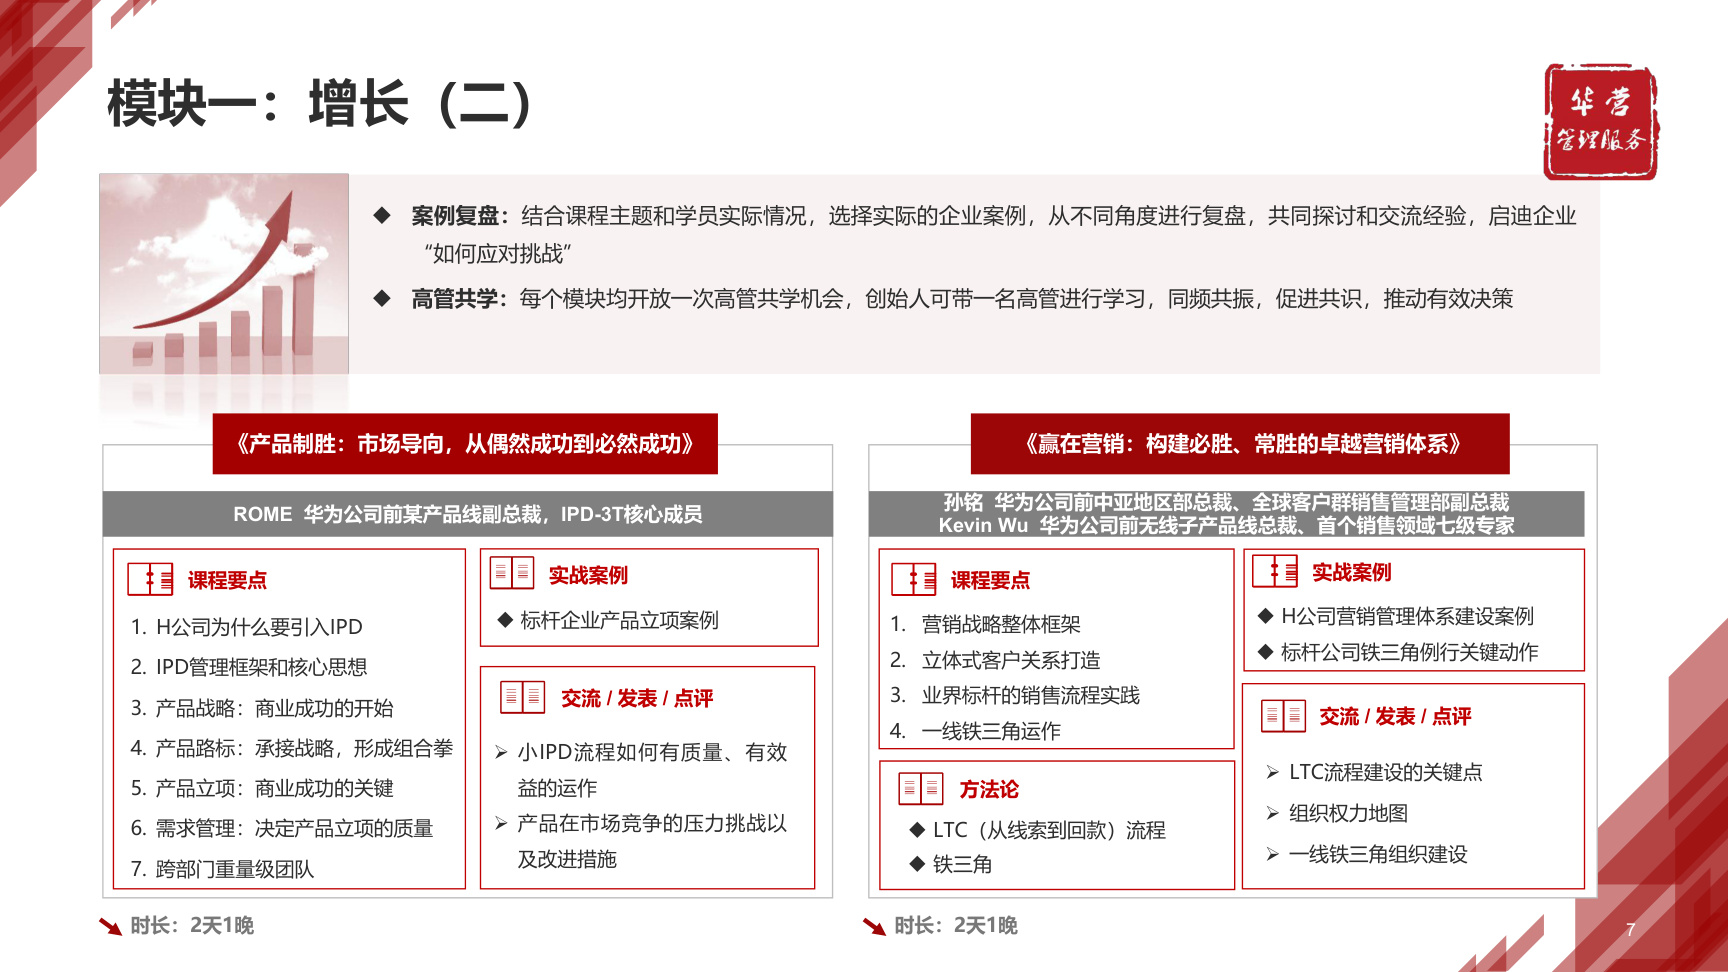
Task: Click the book icon beside left 交流/发表/点评
Action: [x=522, y=697]
